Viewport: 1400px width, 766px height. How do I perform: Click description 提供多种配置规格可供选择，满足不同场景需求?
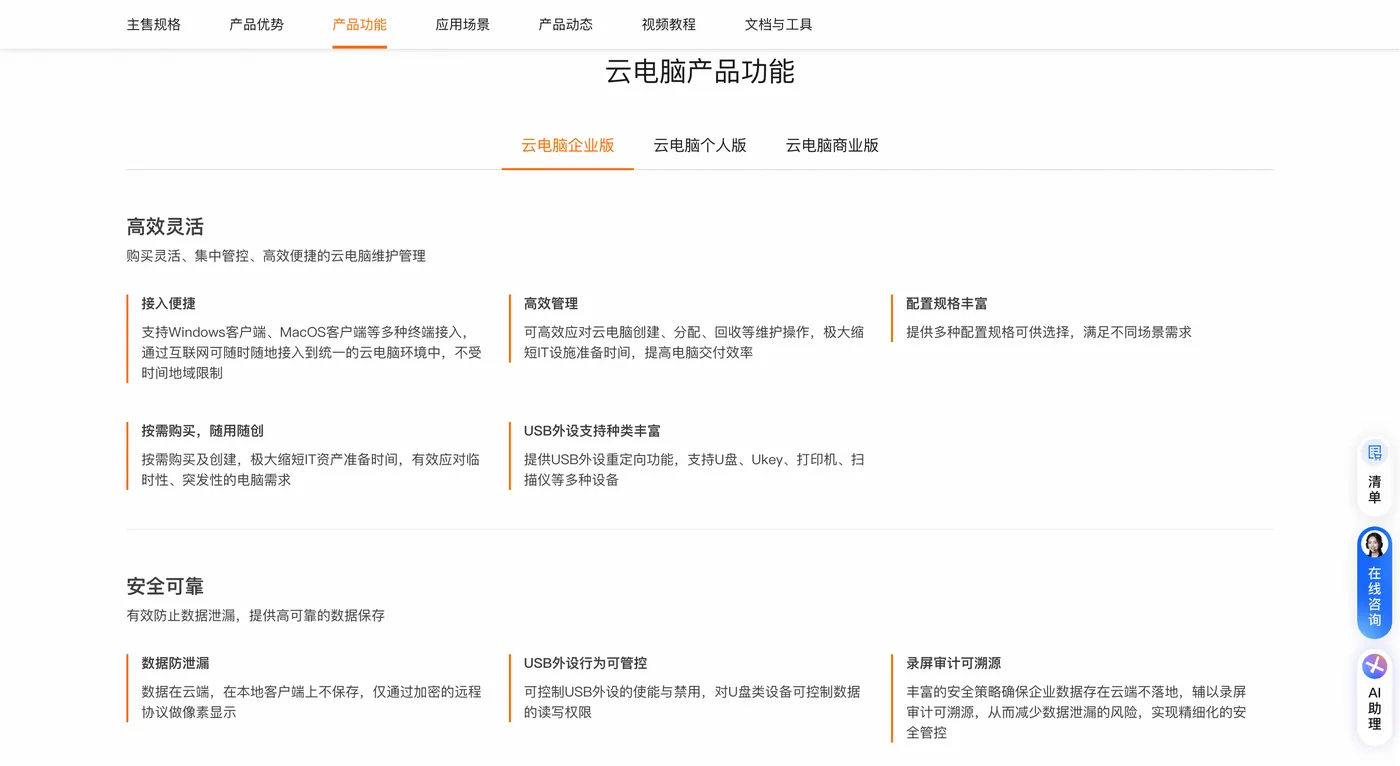(1049, 332)
